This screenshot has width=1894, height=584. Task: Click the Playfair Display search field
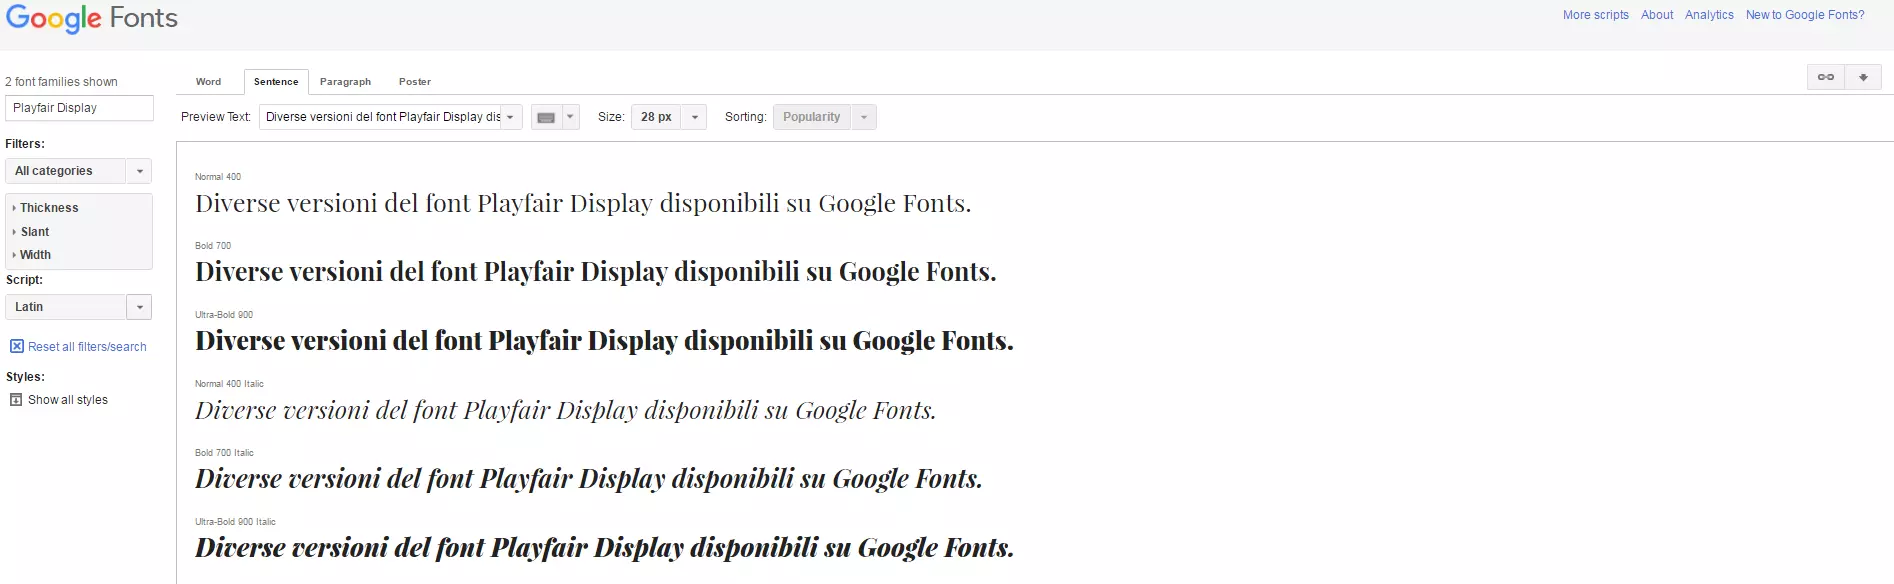tap(79, 108)
